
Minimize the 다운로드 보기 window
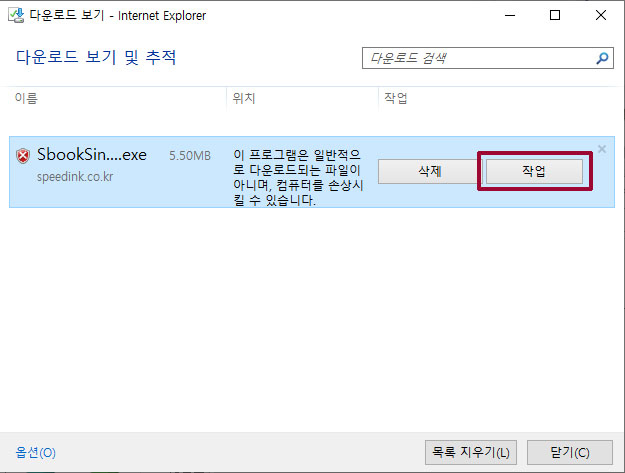click(509, 16)
